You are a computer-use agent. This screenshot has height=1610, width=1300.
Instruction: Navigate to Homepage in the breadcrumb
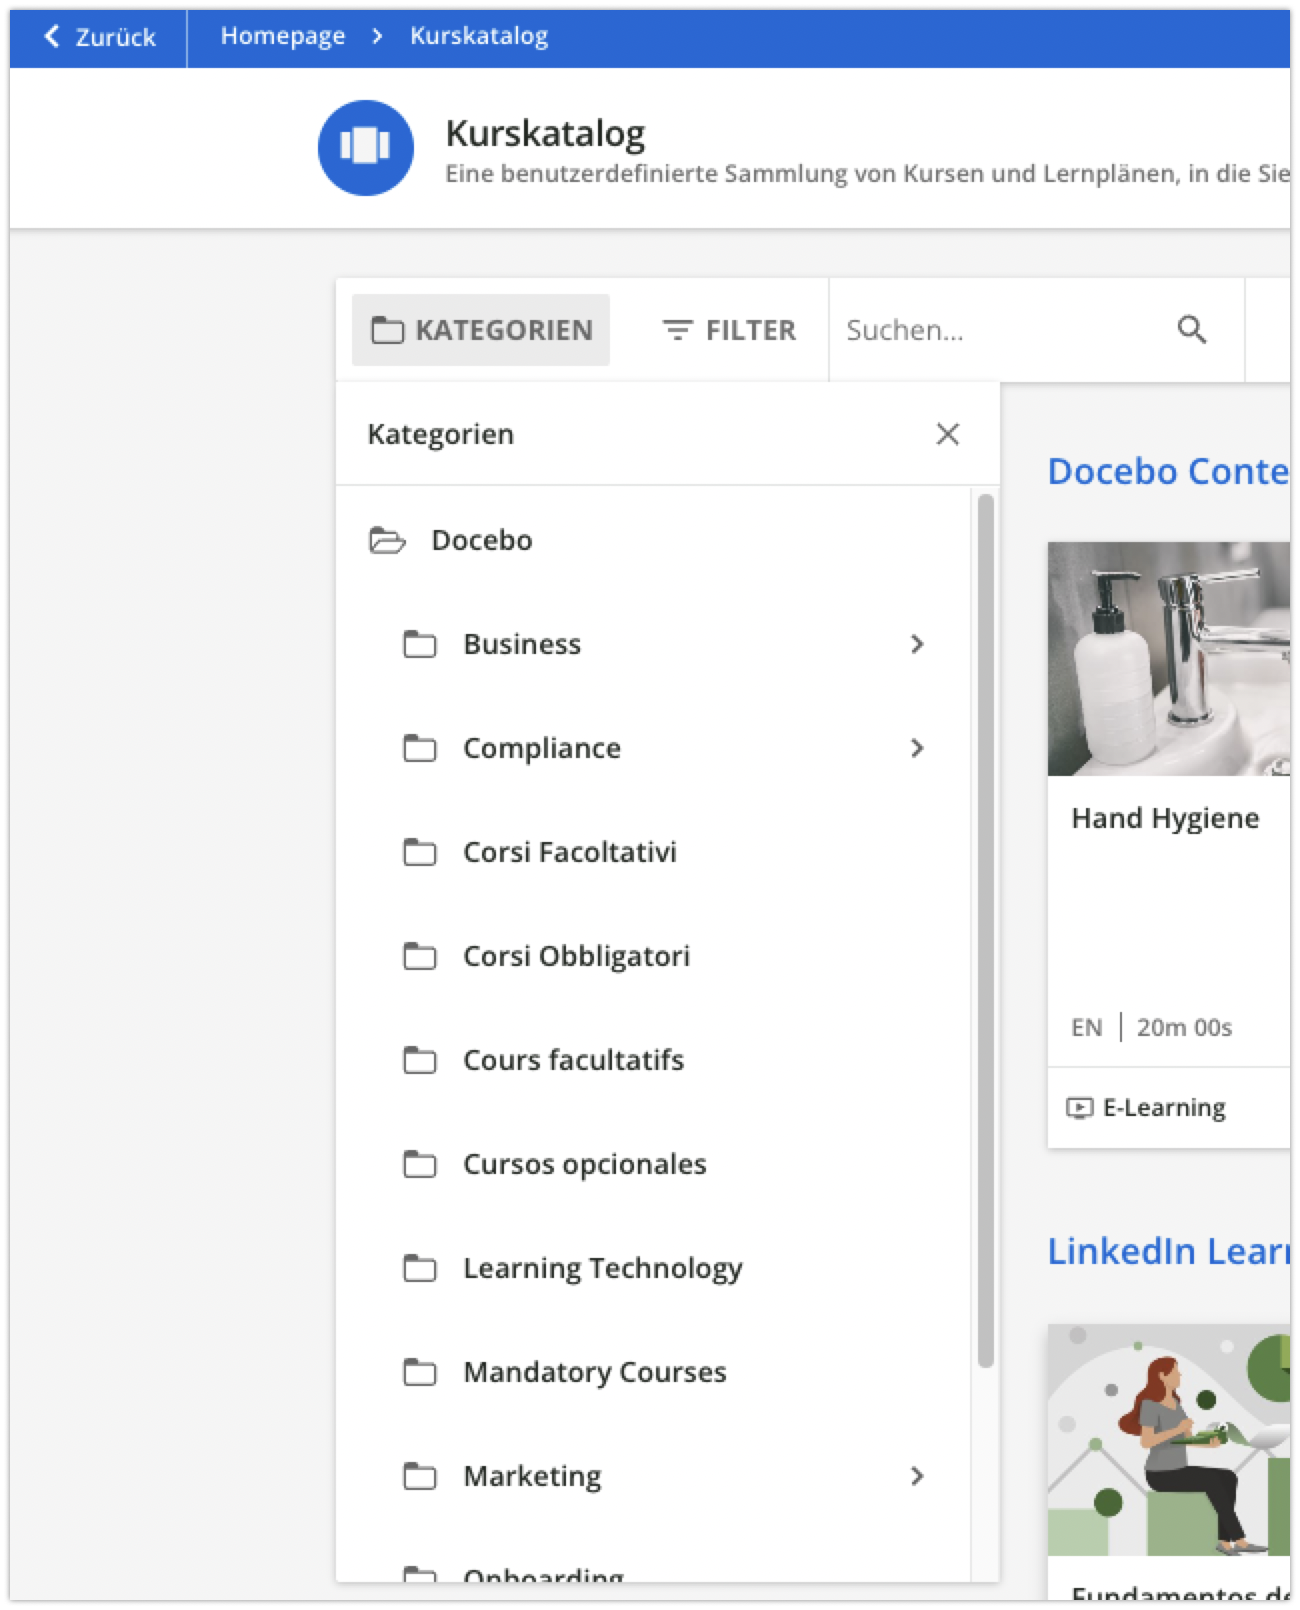(282, 36)
